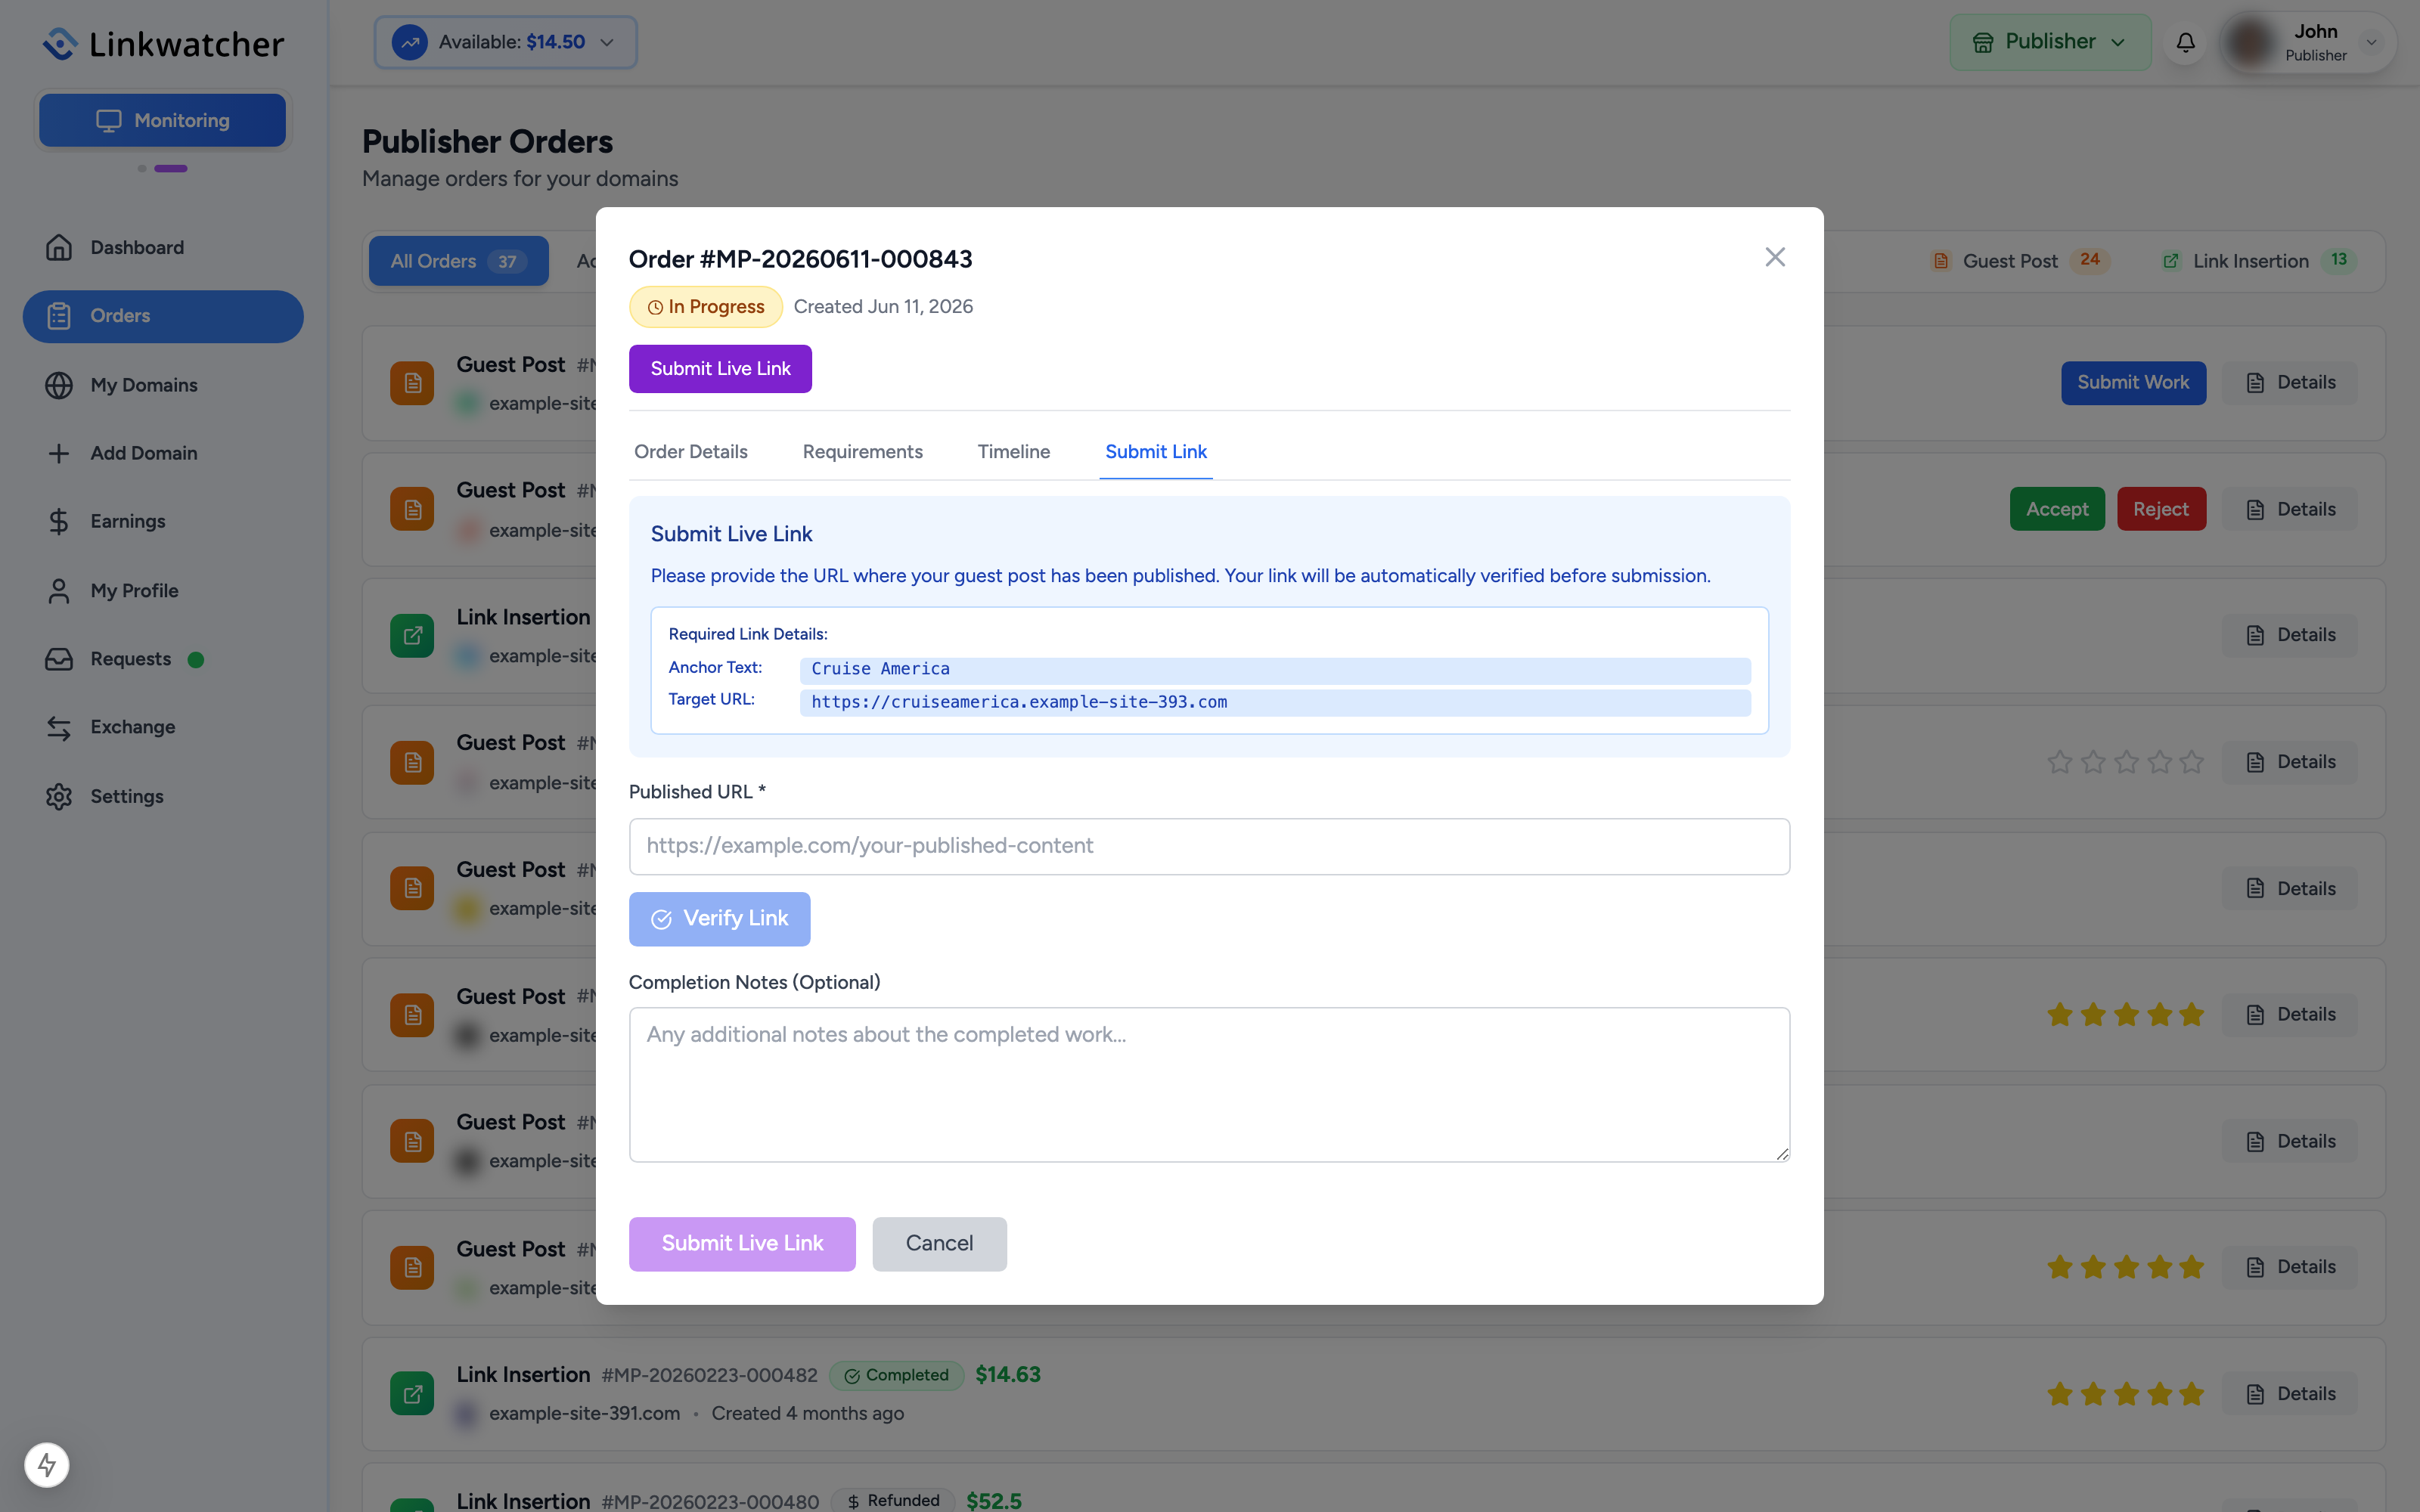Open Dashboard from the sidebar
The width and height of the screenshot is (2420, 1512).
[x=163, y=247]
